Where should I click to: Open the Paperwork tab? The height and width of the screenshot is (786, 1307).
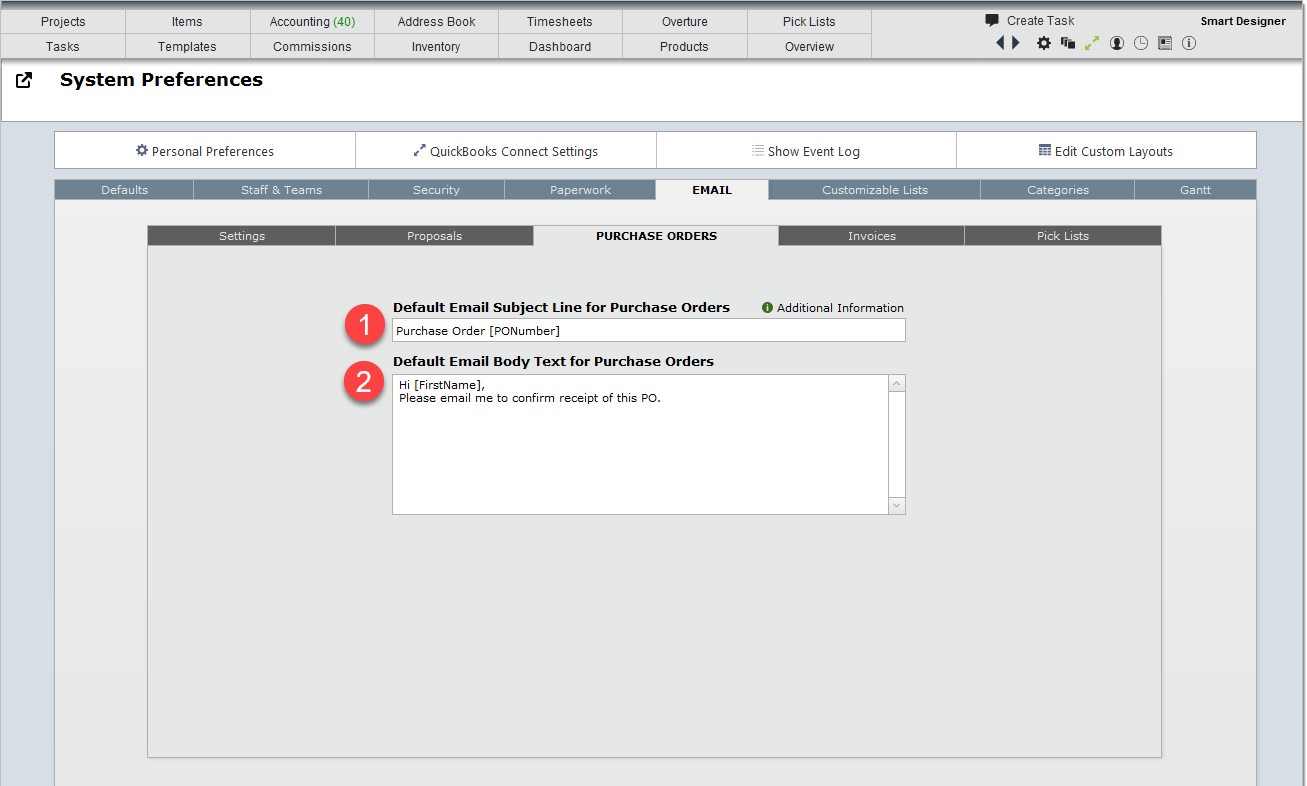tap(581, 190)
